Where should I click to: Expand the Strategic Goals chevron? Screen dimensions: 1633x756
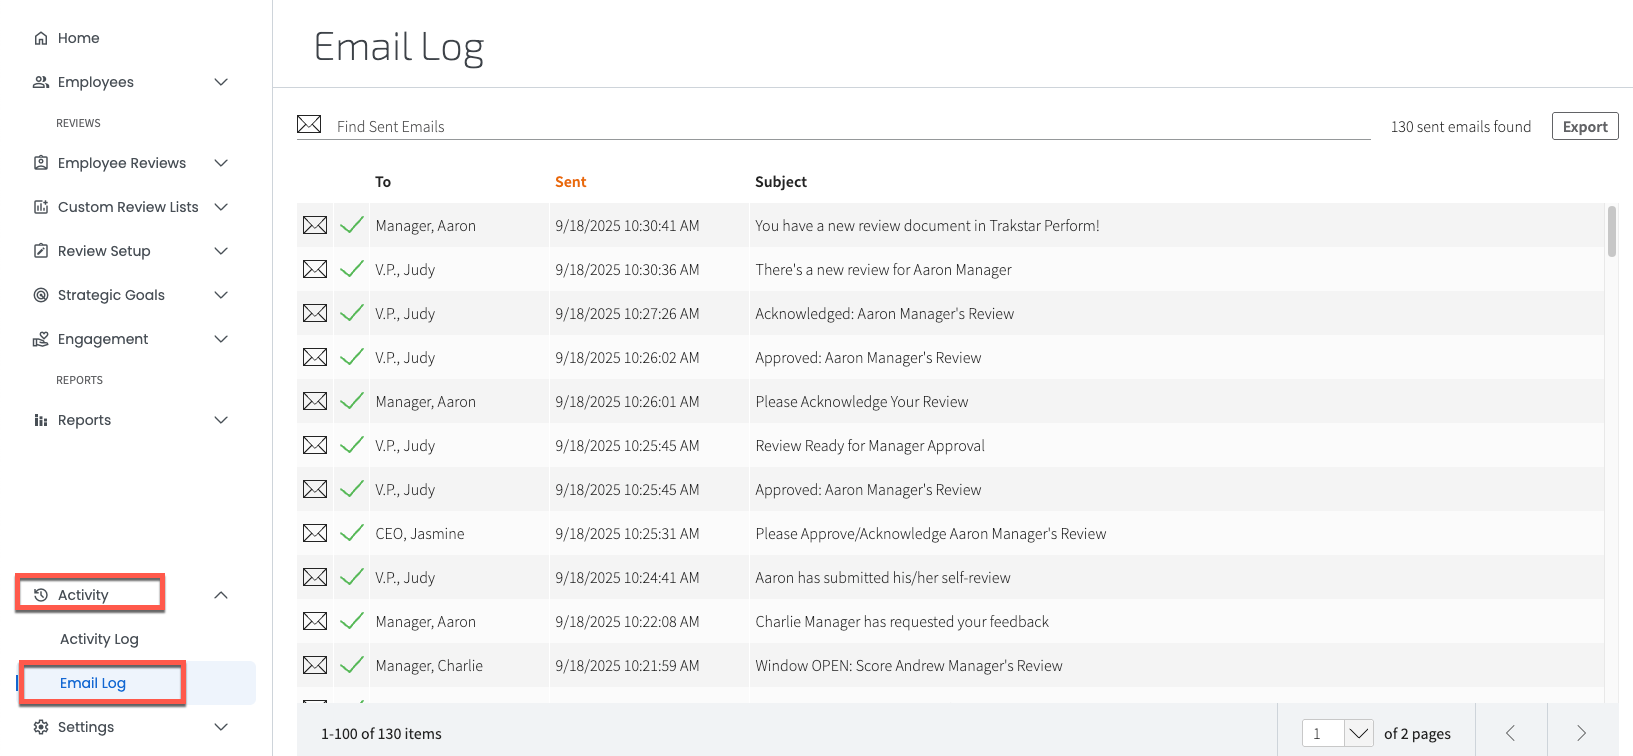pos(221,295)
